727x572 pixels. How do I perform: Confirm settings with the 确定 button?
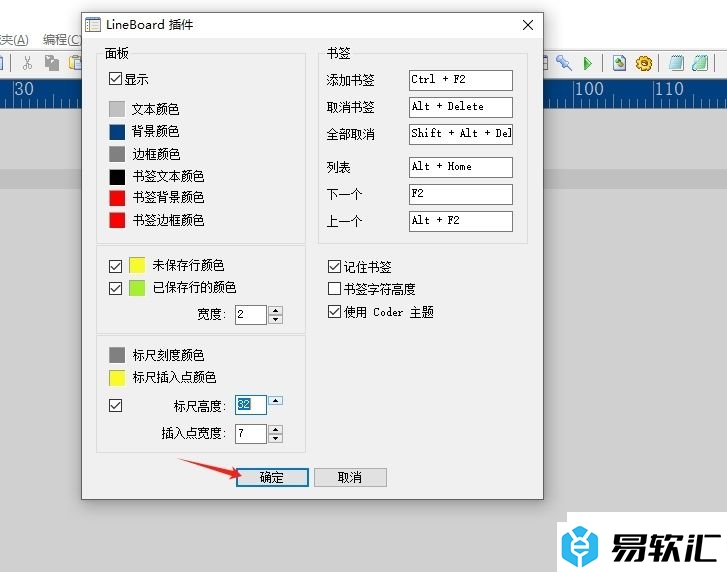point(272,477)
